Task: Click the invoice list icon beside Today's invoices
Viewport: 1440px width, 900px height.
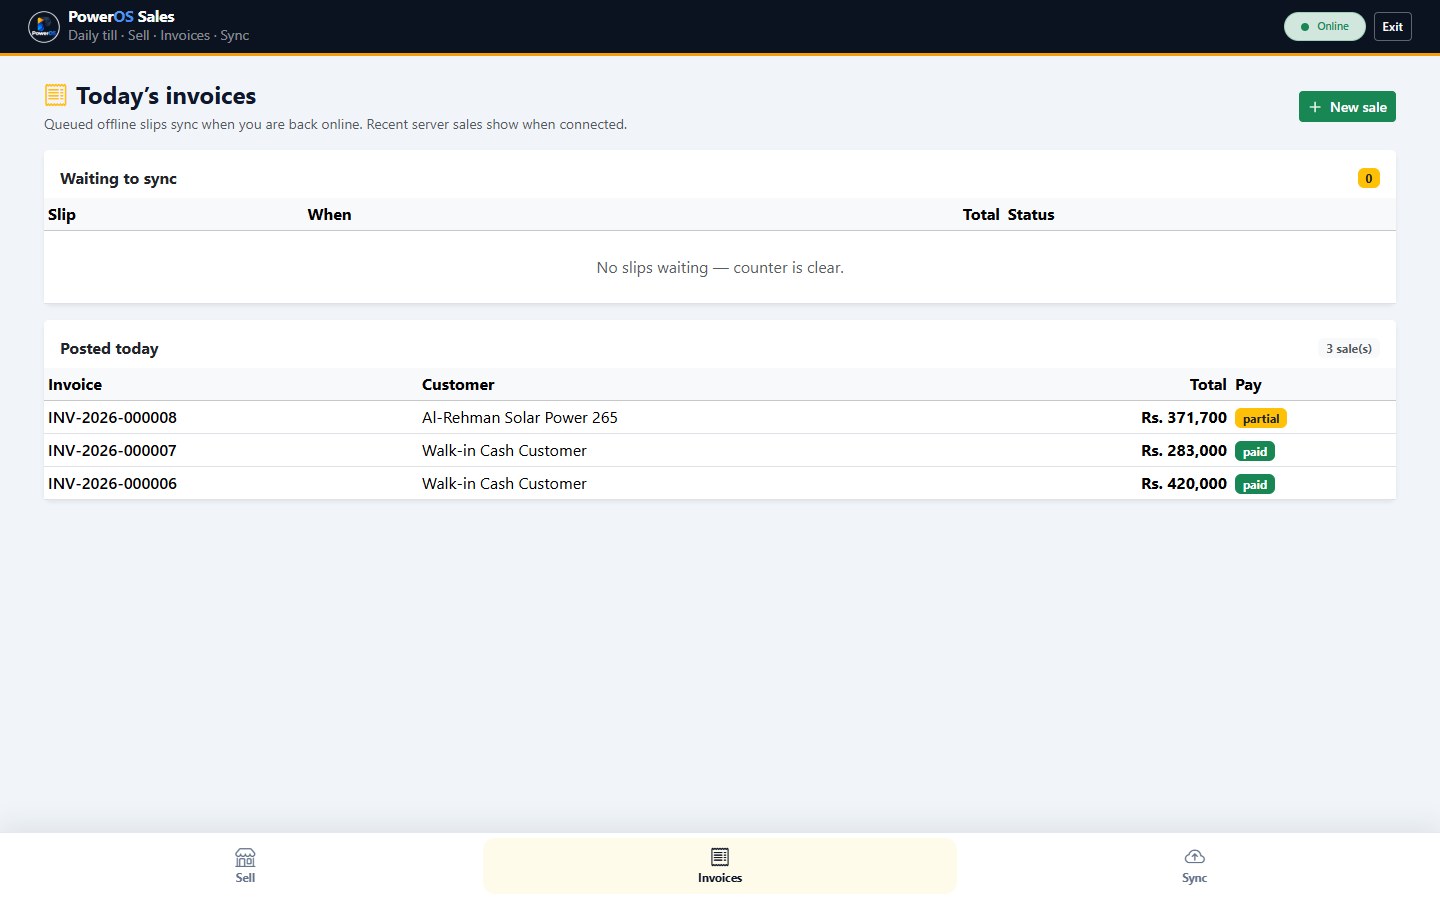Action: [56, 95]
